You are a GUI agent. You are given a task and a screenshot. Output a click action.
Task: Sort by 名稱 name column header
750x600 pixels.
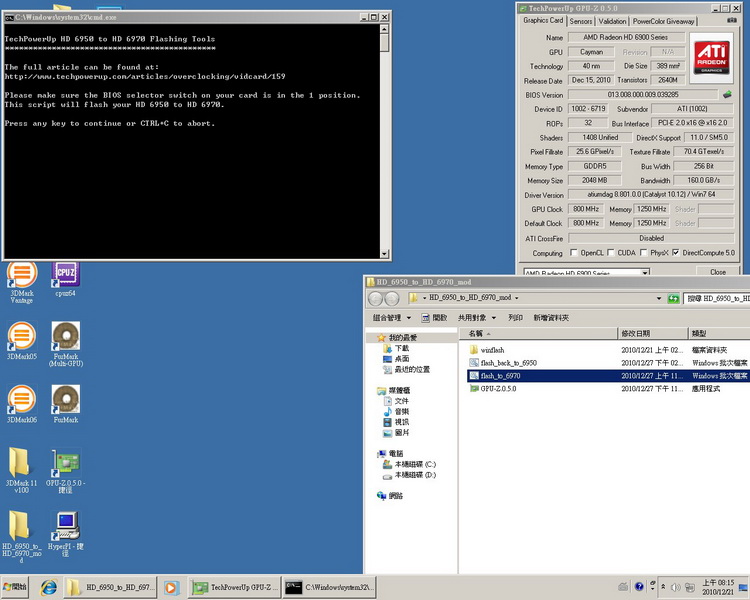click(539, 333)
